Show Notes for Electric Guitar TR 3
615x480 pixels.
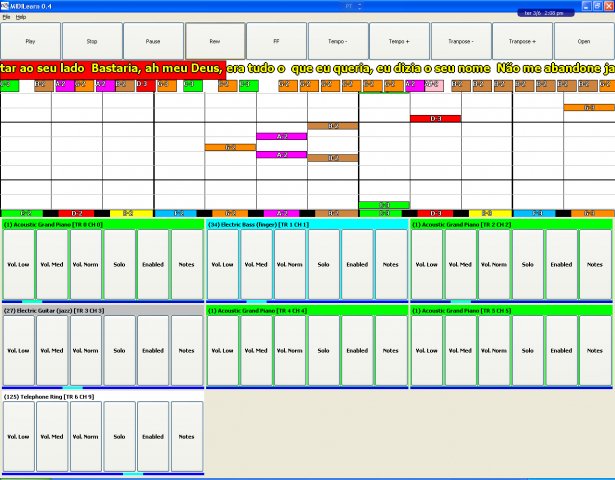pyautogui.click(x=187, y=351)
